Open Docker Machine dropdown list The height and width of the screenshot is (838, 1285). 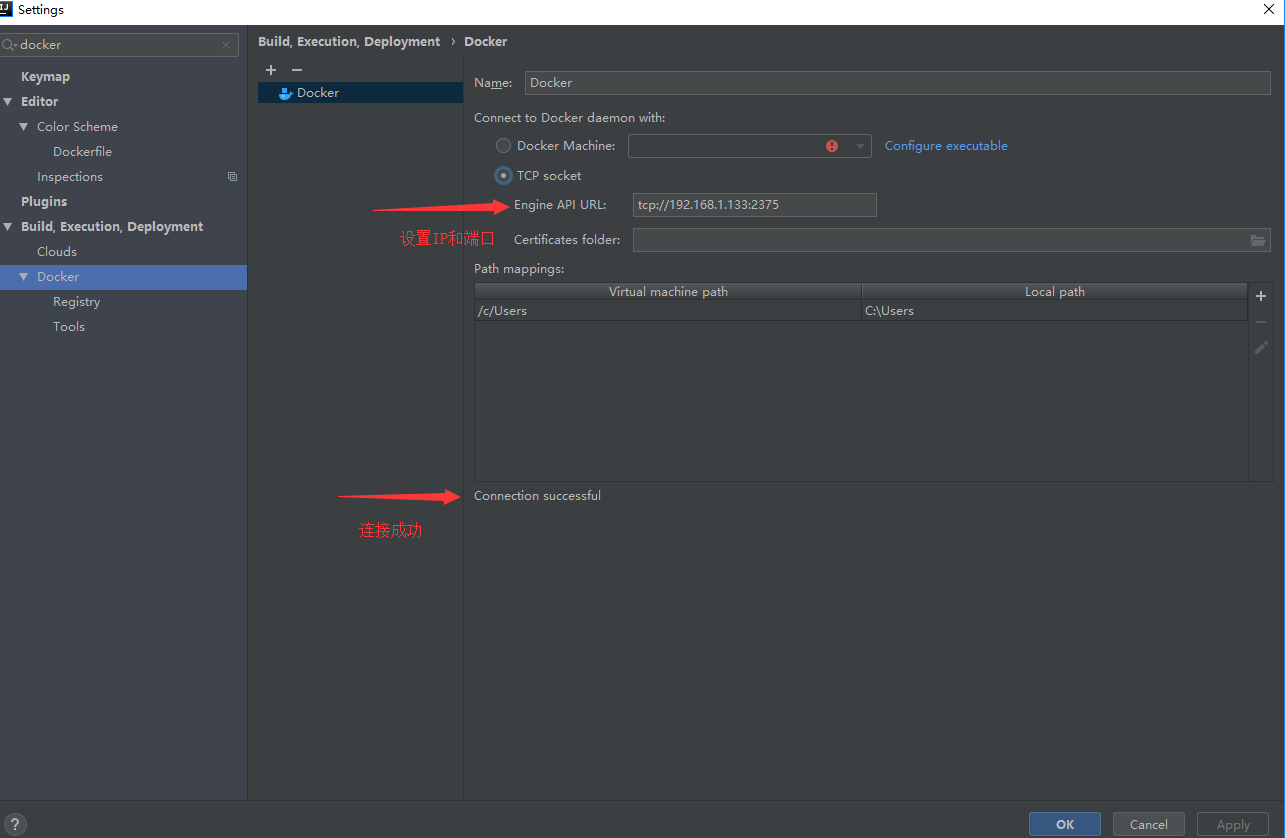(860, 146)
